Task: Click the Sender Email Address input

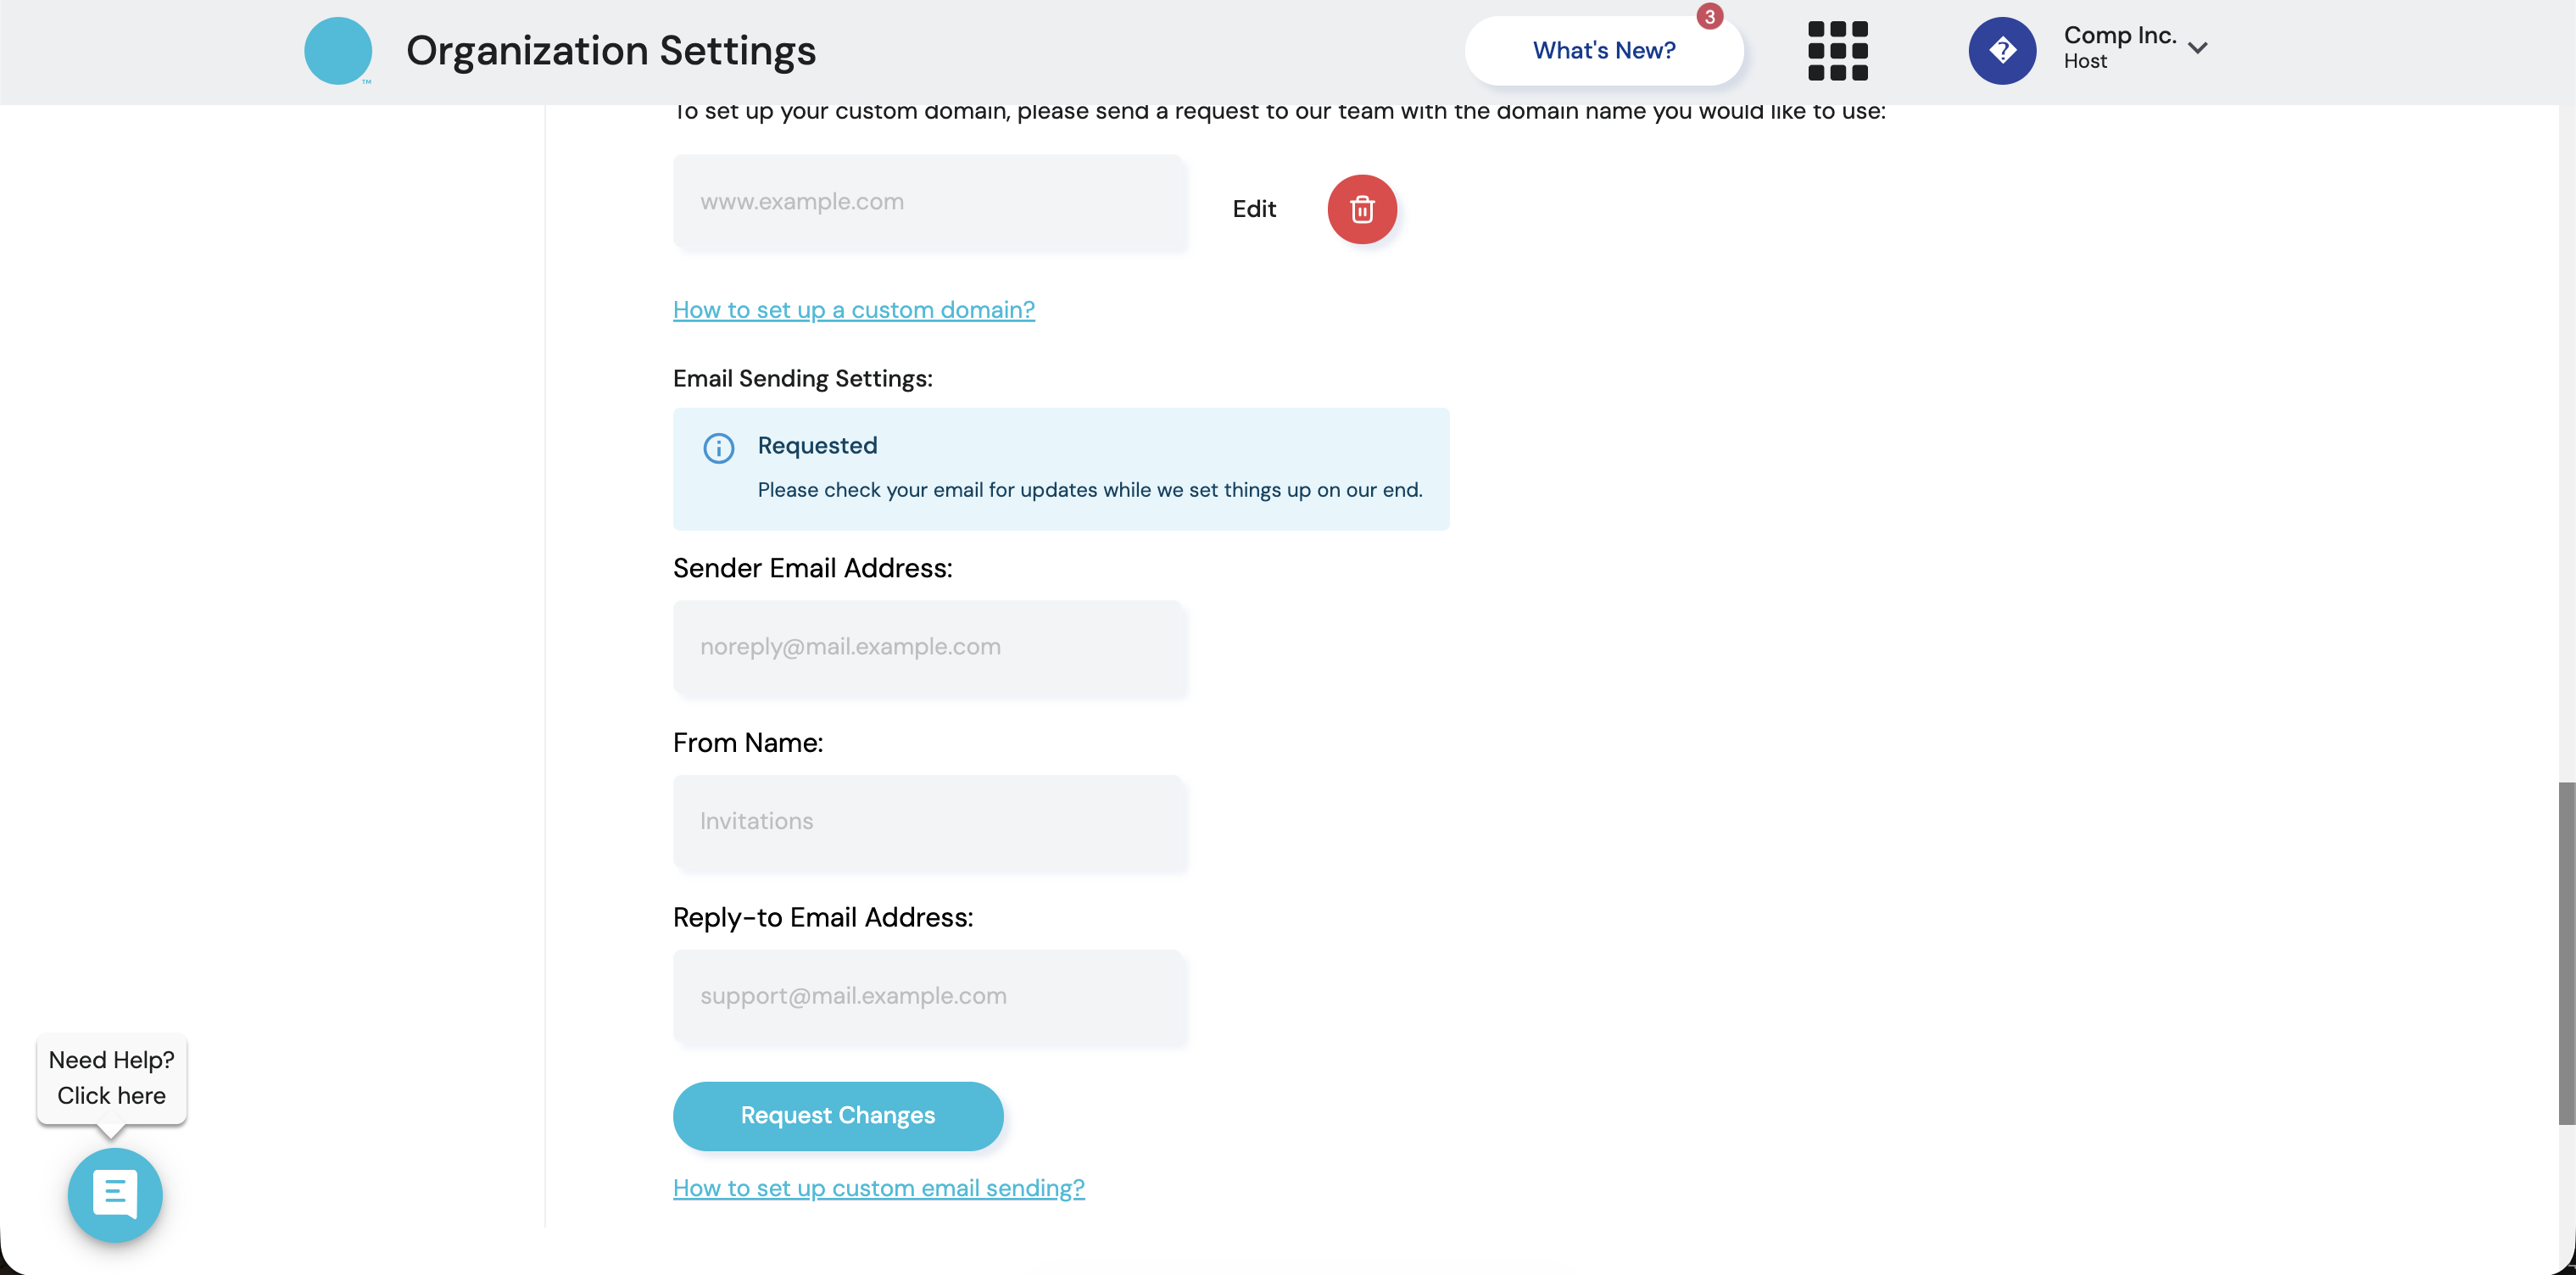Action: click(x=928, y=647)
